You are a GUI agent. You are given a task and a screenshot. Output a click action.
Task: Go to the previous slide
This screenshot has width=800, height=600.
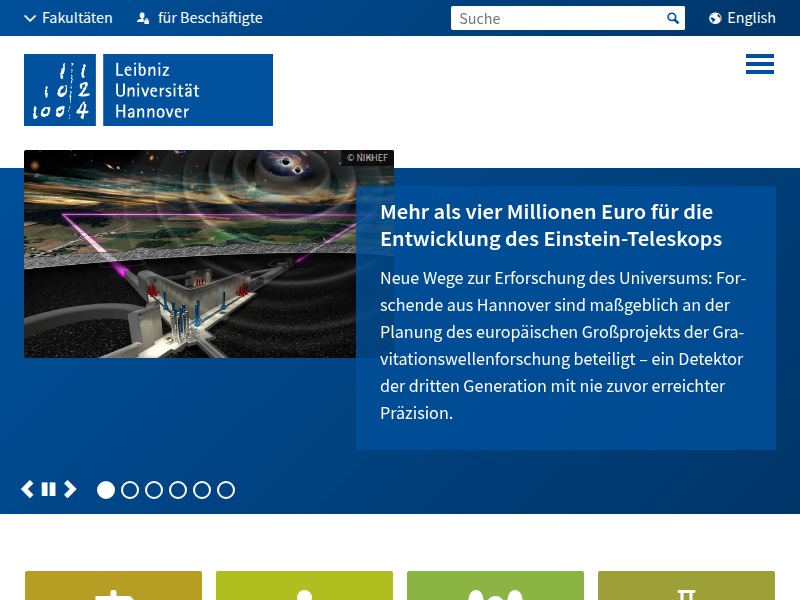point(28,489)
